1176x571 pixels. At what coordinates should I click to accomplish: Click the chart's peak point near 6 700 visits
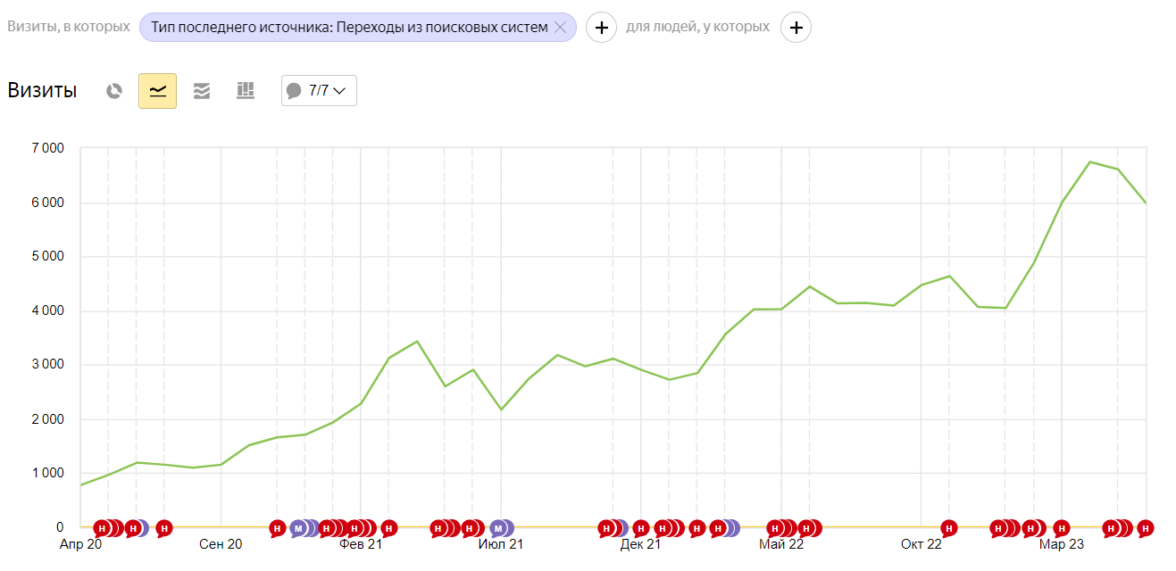[x=1090, y=162]
